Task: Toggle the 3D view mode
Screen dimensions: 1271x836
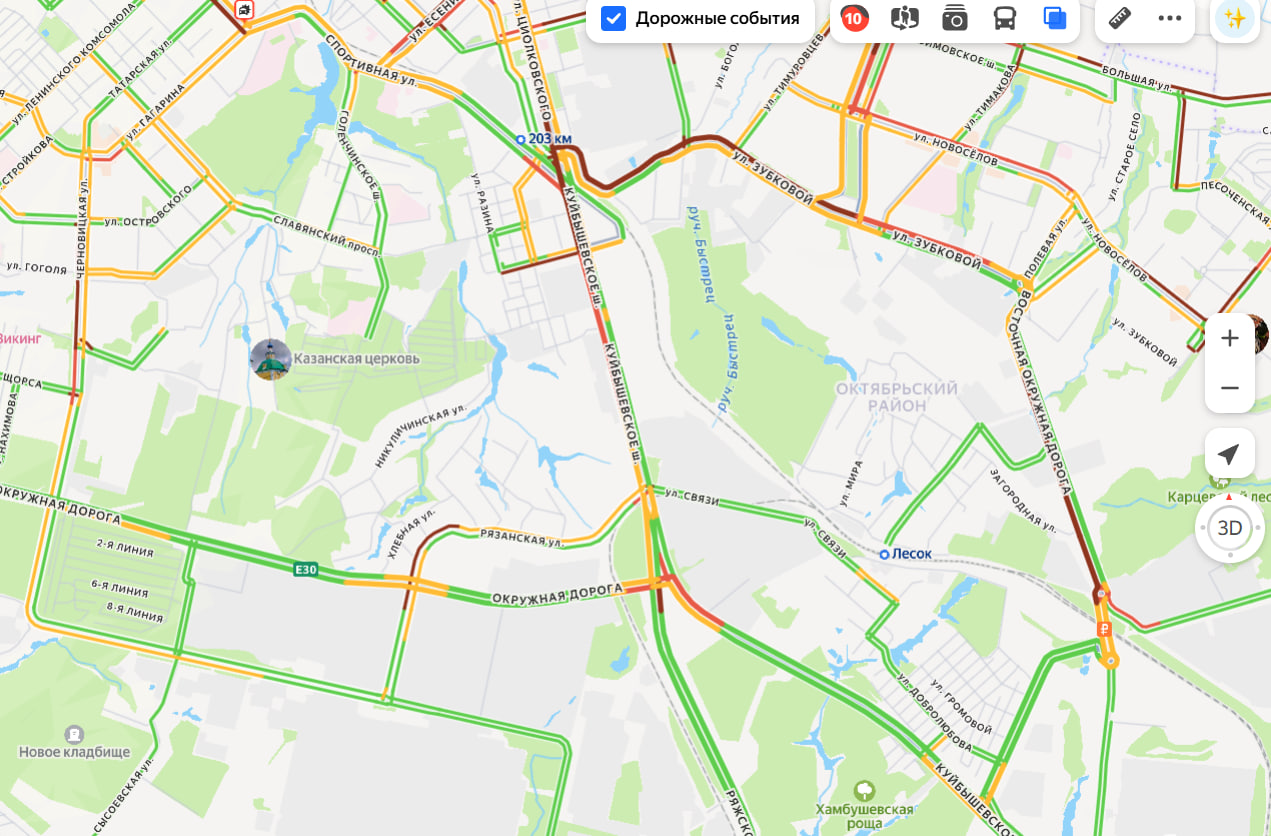Action: tap(1229, 528)
